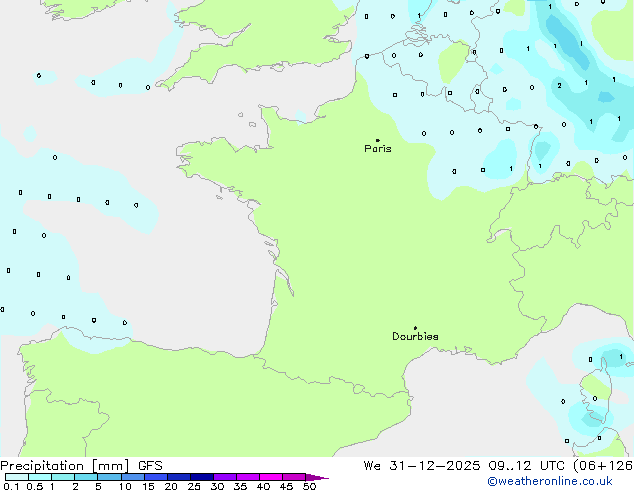Pick the 30–35 mm purple legend swatch
The height and width of the screenshot is (490, 634).
point(225,477)
